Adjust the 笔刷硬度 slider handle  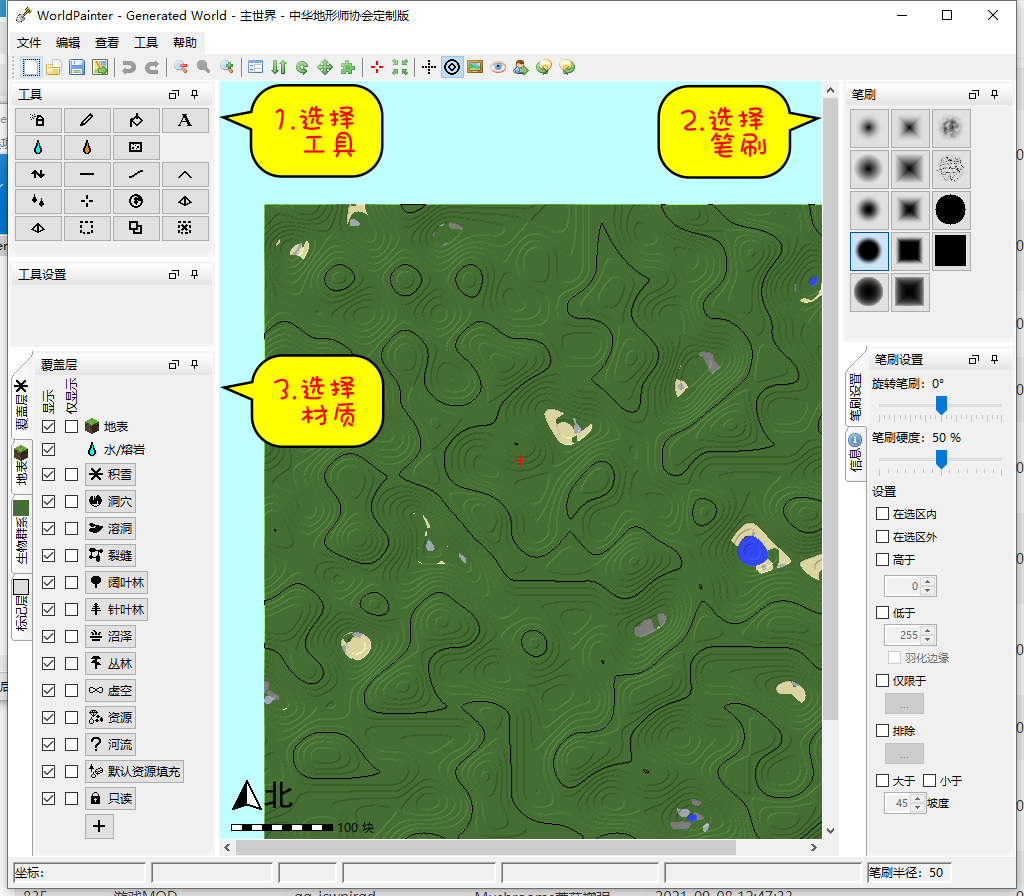(941, 459)
